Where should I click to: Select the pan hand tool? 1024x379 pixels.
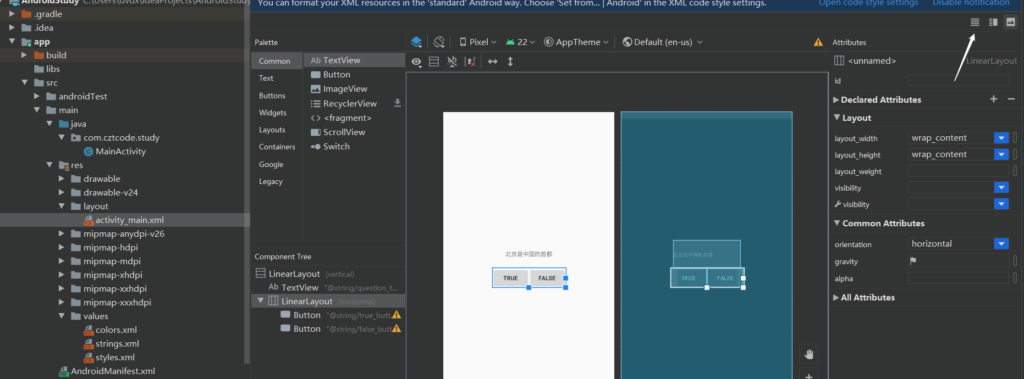tap(809, 355)
